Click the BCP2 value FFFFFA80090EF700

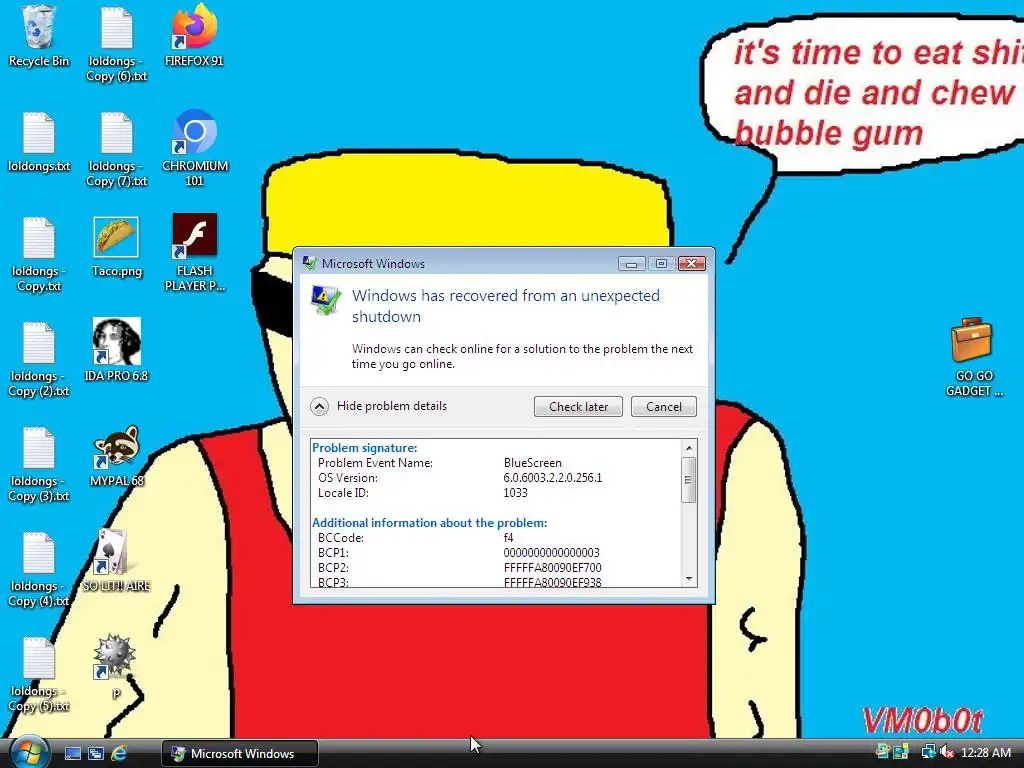[552, 568]
